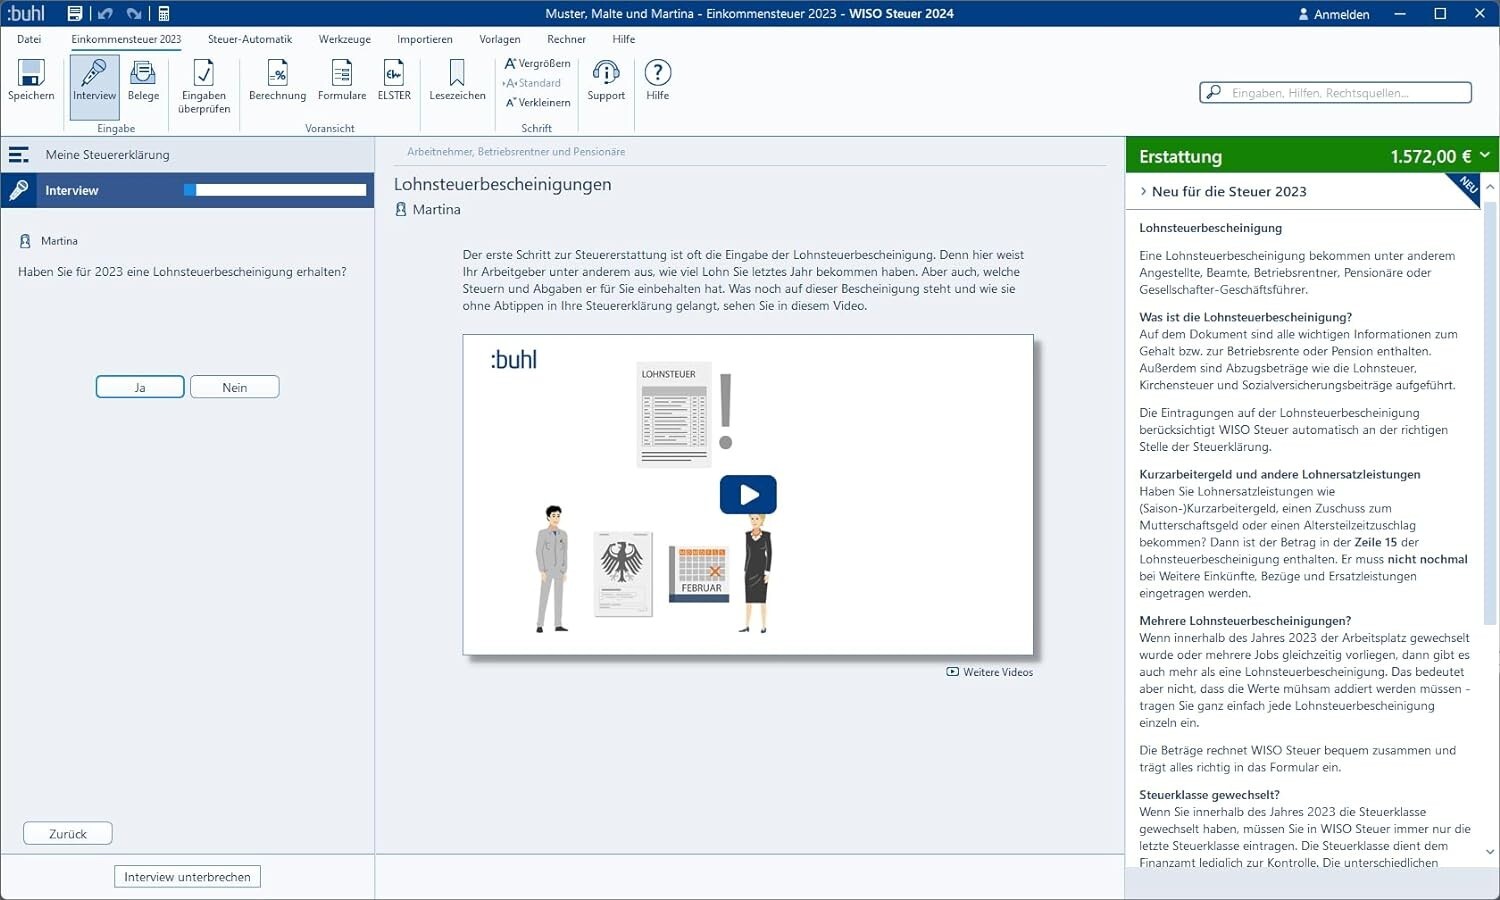Open the Steuer-Automatik tab
Viewport: 1500px width, 900px height.
[x=250, y=39]
